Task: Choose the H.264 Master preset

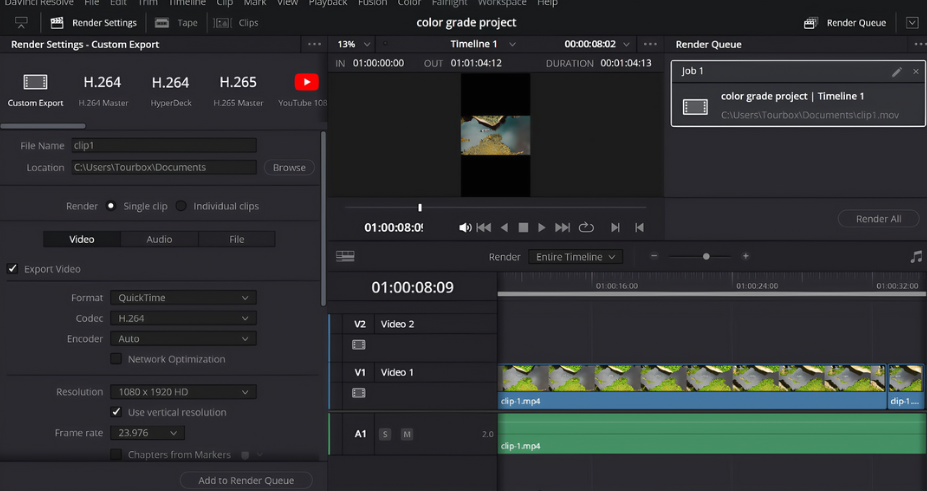Action: pos(103,90)
